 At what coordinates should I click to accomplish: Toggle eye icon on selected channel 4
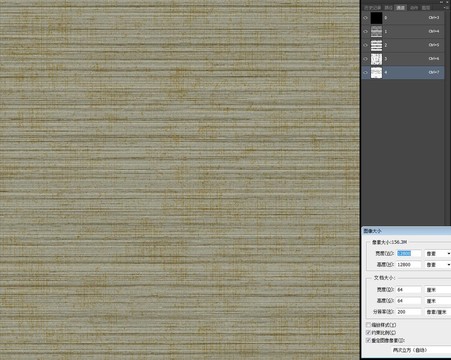[x=365, y=72]
